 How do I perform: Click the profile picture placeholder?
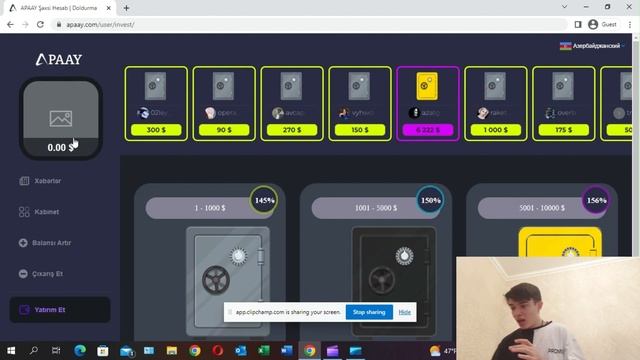61,119
